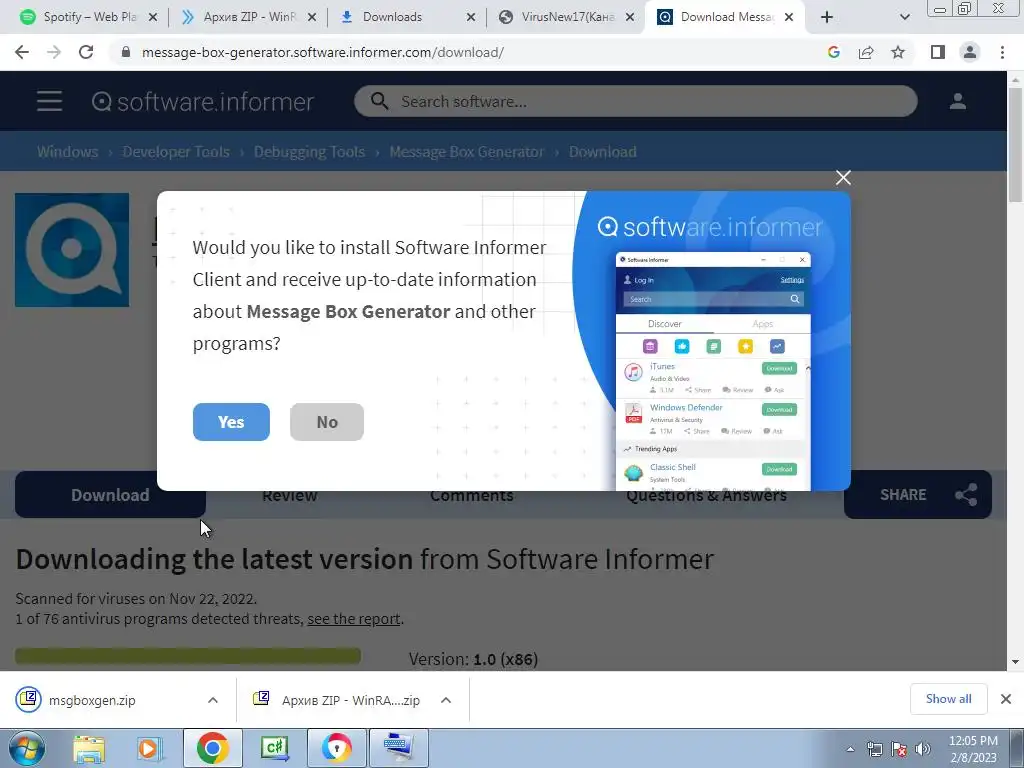Toggle the browser side panel icon
1024x768 pixels.
[938, 52]
